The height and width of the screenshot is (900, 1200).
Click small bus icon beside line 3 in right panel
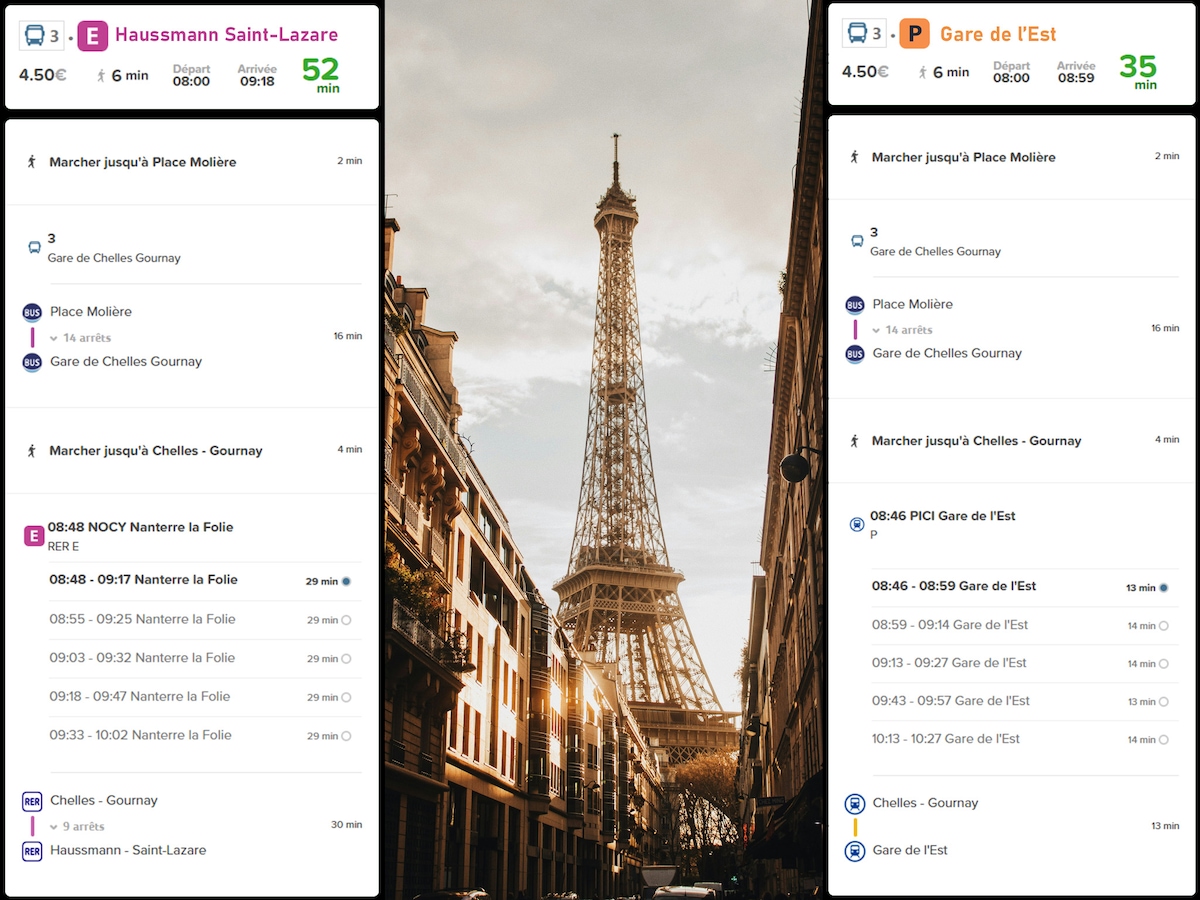point(856,241)
